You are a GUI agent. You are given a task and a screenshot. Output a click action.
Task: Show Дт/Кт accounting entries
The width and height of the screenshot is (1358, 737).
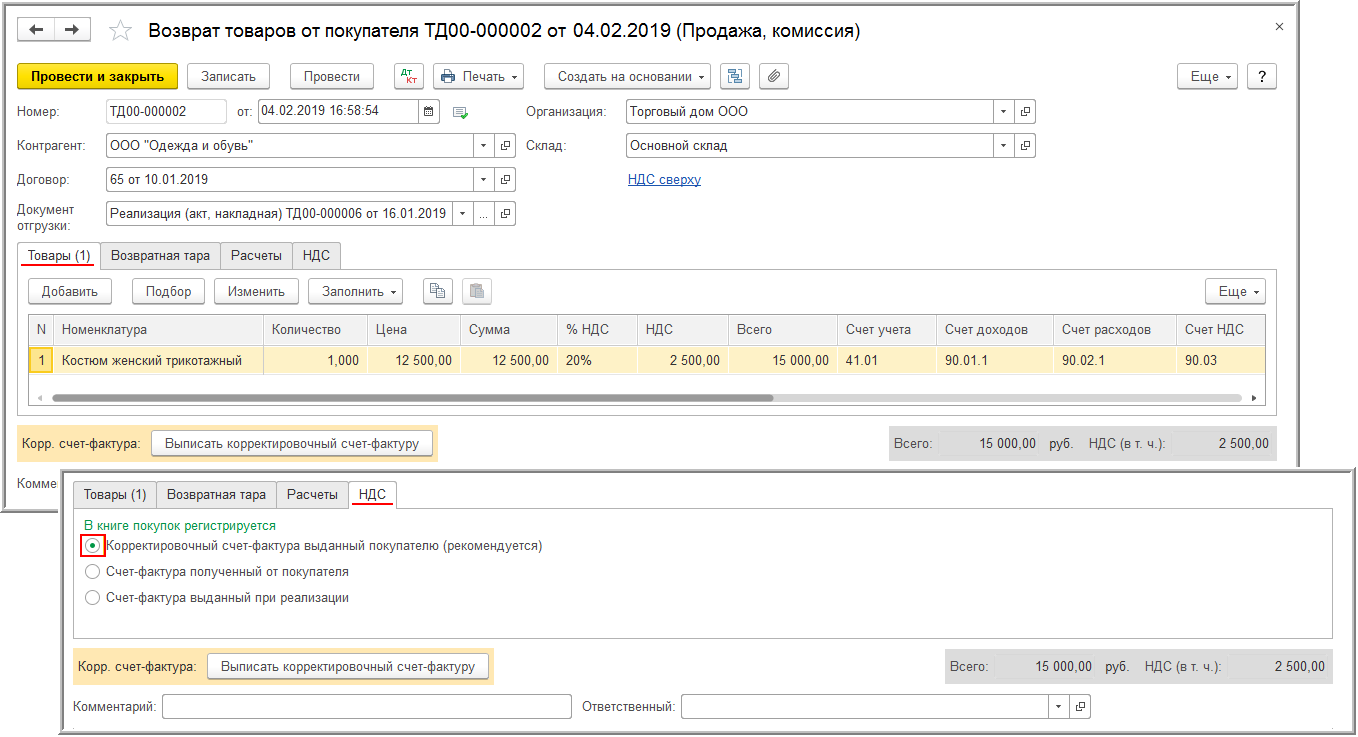[x=410, y=76]
